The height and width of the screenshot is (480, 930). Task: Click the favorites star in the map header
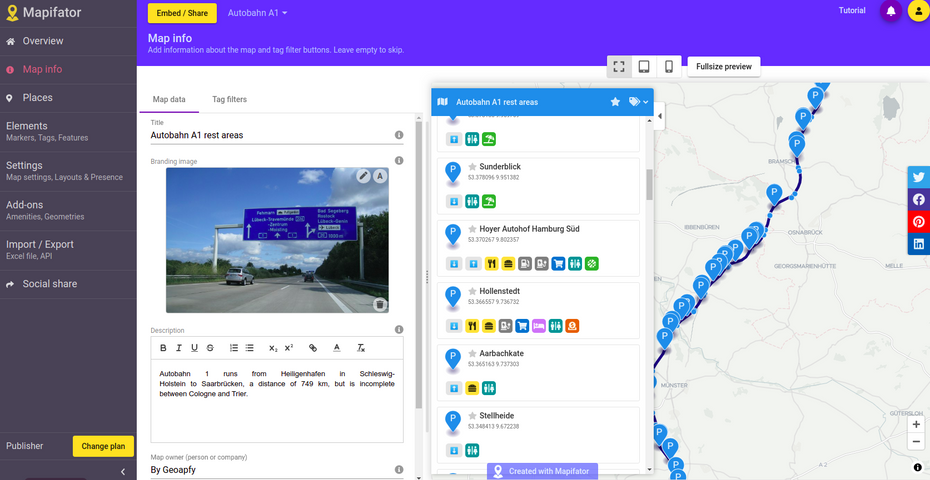coord(616,102)
